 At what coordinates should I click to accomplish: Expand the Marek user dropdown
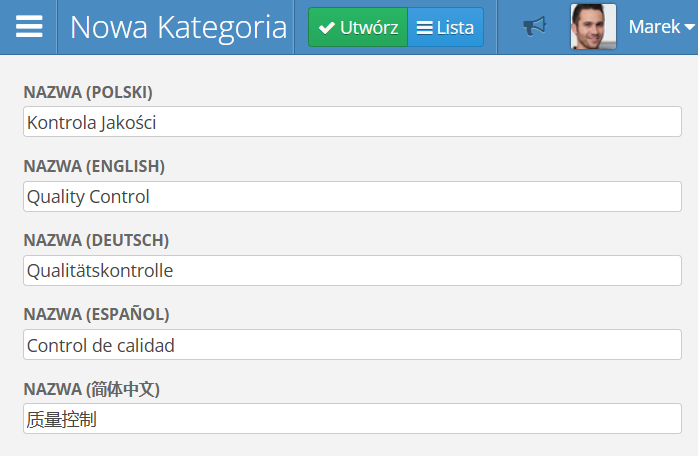pos(660,27)
